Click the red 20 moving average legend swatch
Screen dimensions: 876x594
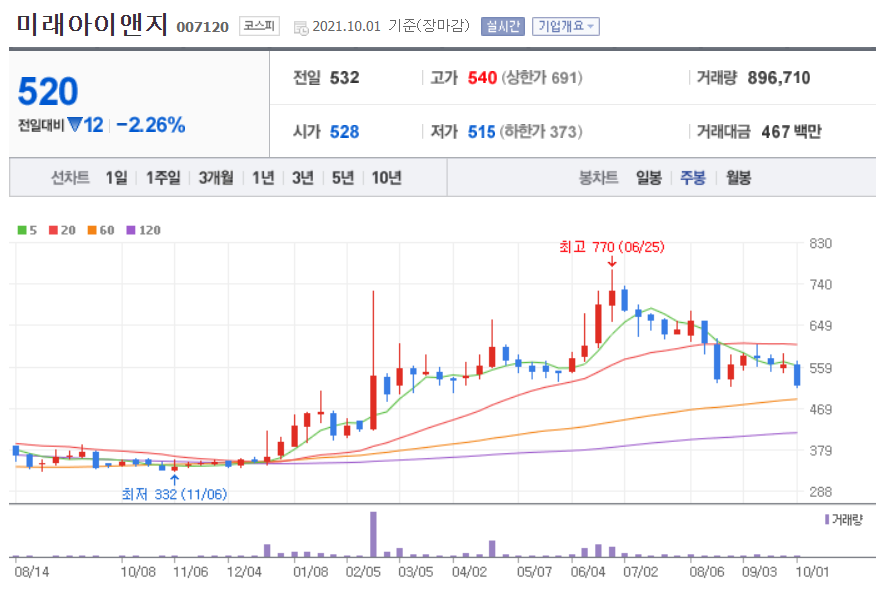(54, 230)
